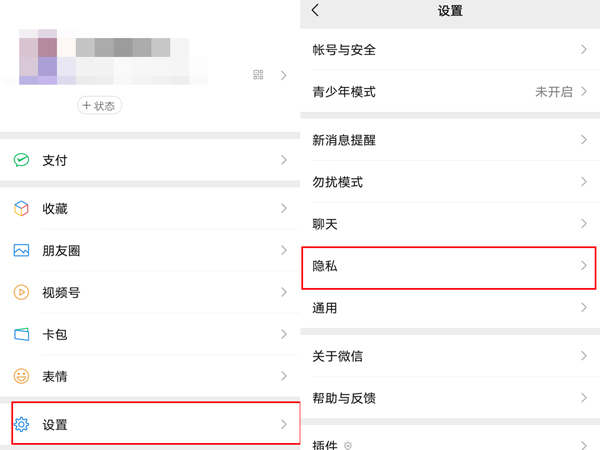Open 帐号与安全 account security

coord(448,50)
